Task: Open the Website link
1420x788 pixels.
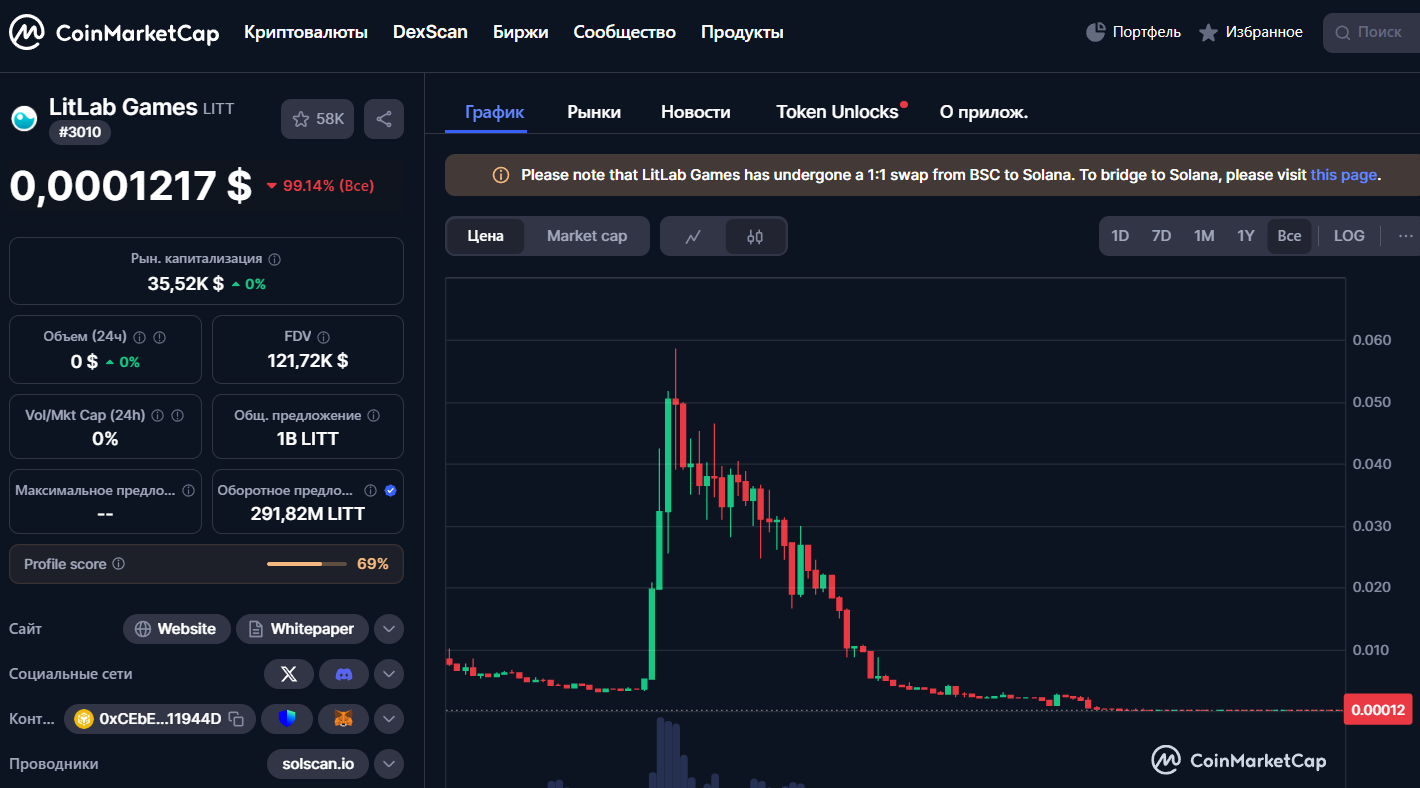Action: (x=177, y=629)
